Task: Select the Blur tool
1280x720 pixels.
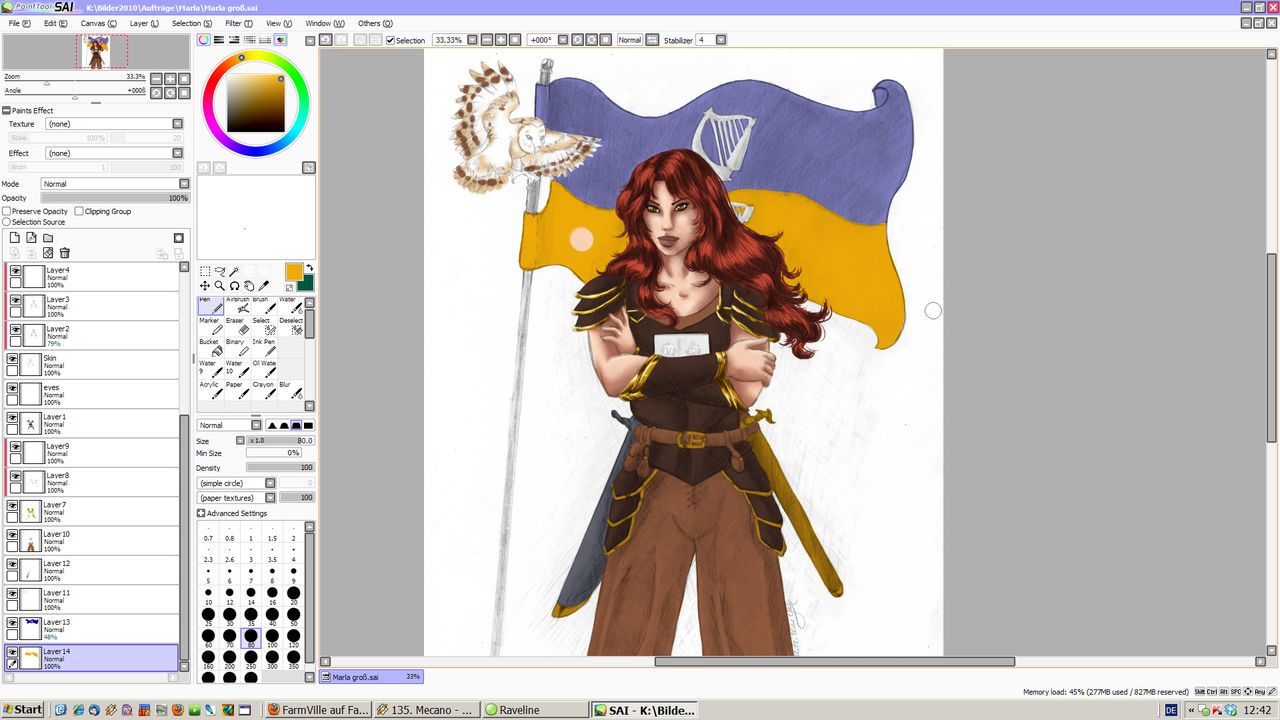Action: [x=290, y=391]
